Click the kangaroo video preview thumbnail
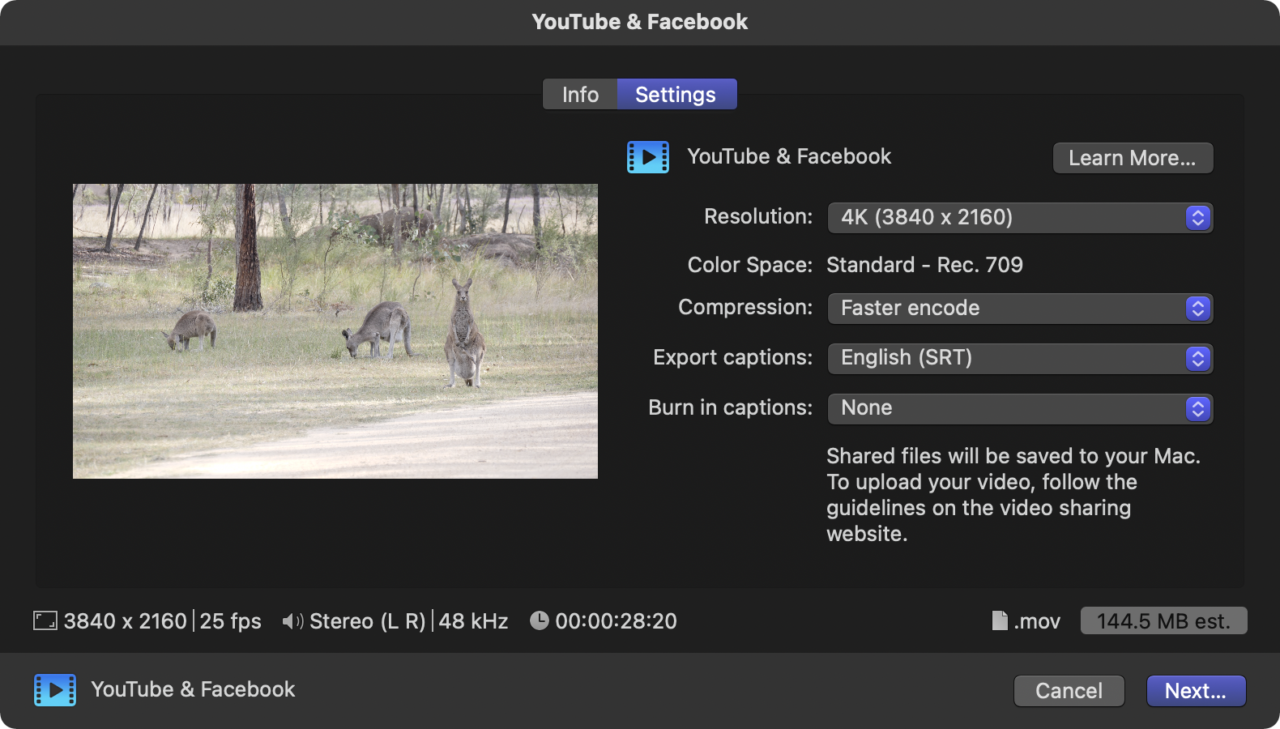 click(x=335, y=331)
